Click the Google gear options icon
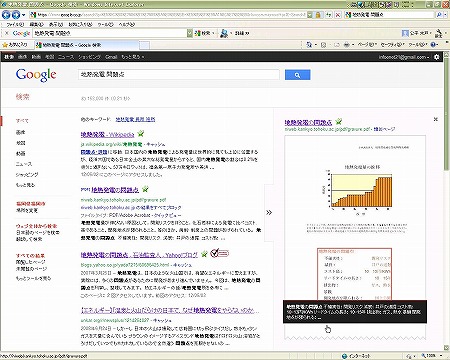450x360 pixels. 437,57
